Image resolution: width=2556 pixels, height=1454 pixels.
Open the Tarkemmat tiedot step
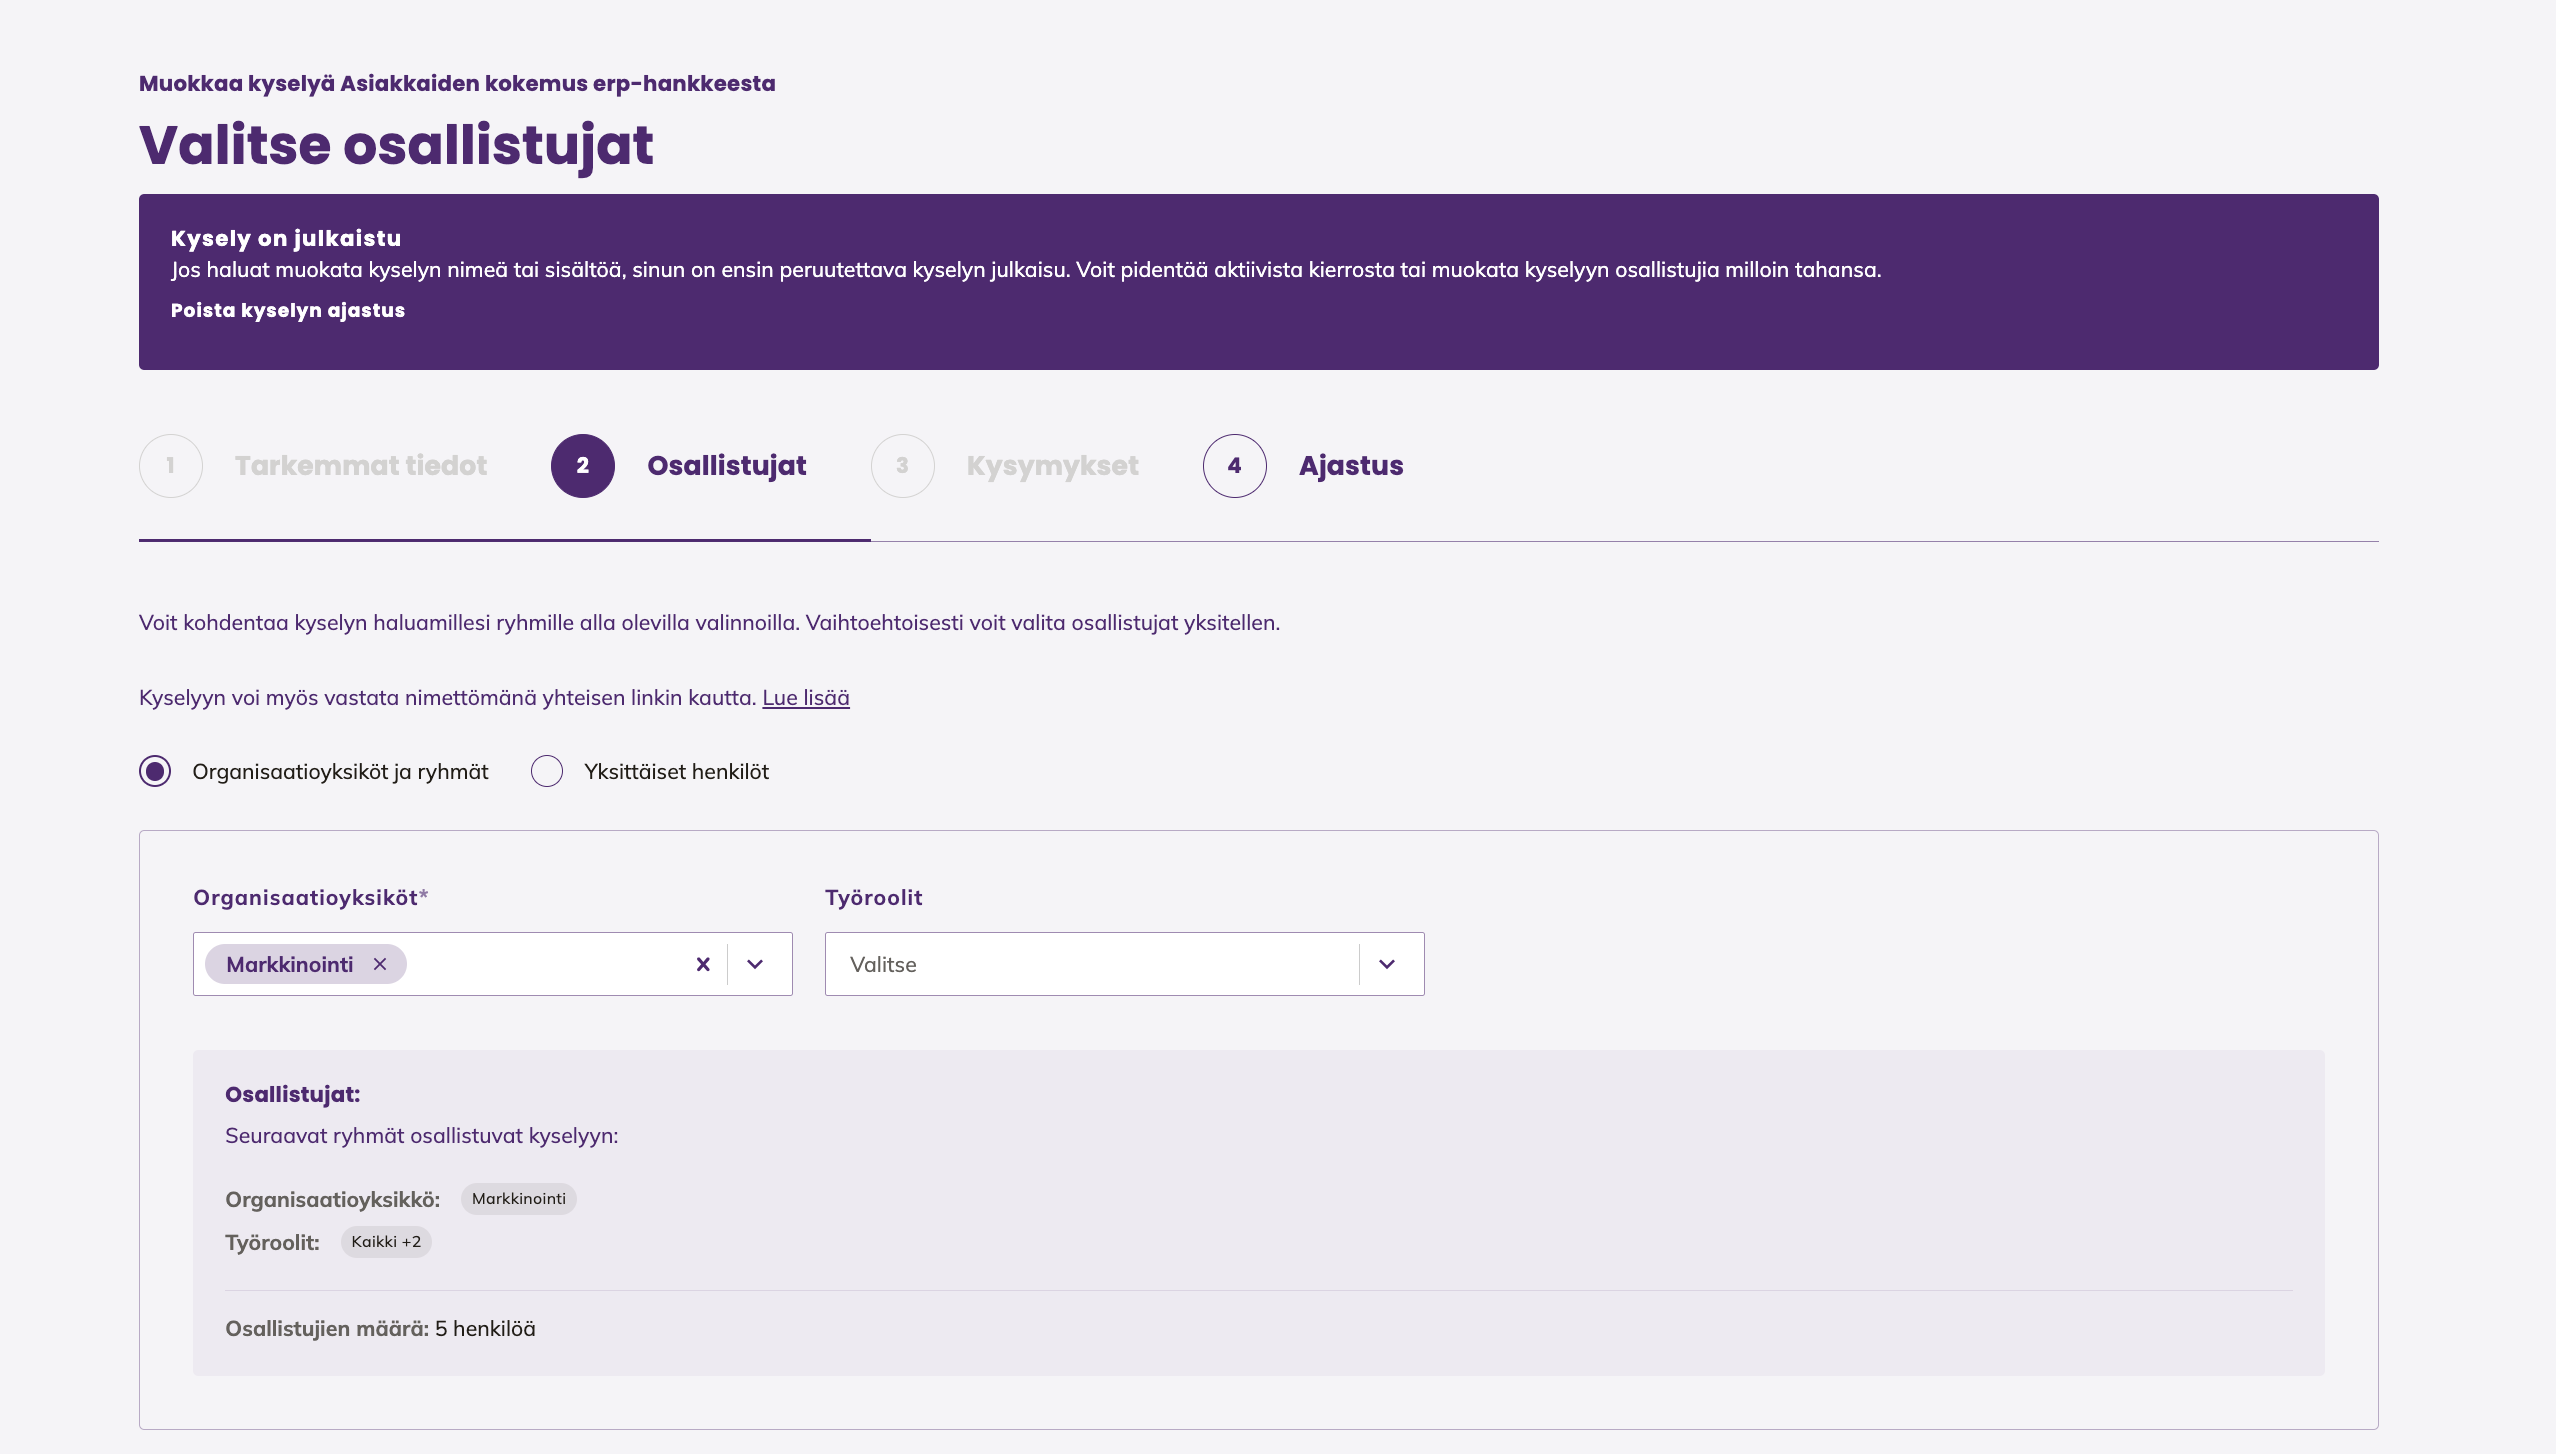pos(361,466)
